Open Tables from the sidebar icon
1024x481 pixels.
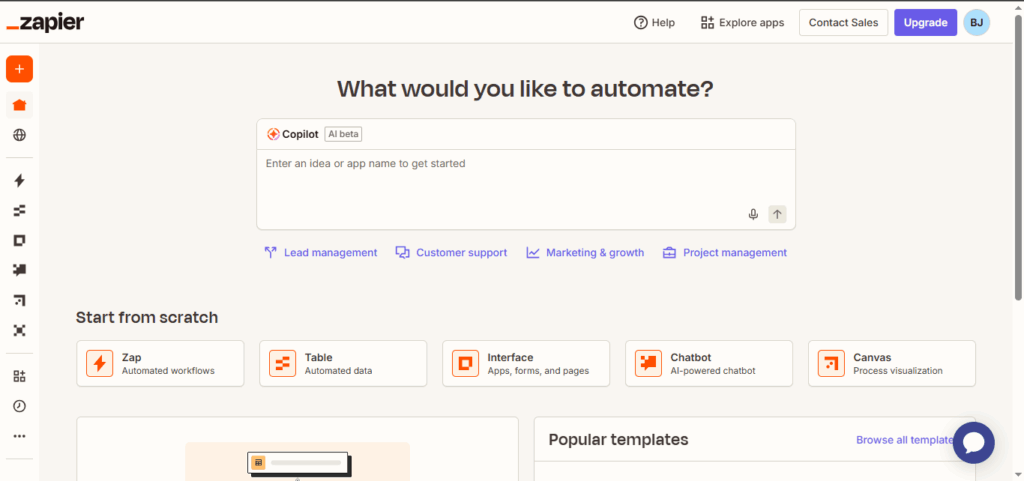pyautogui.click(x=19, y=211)
